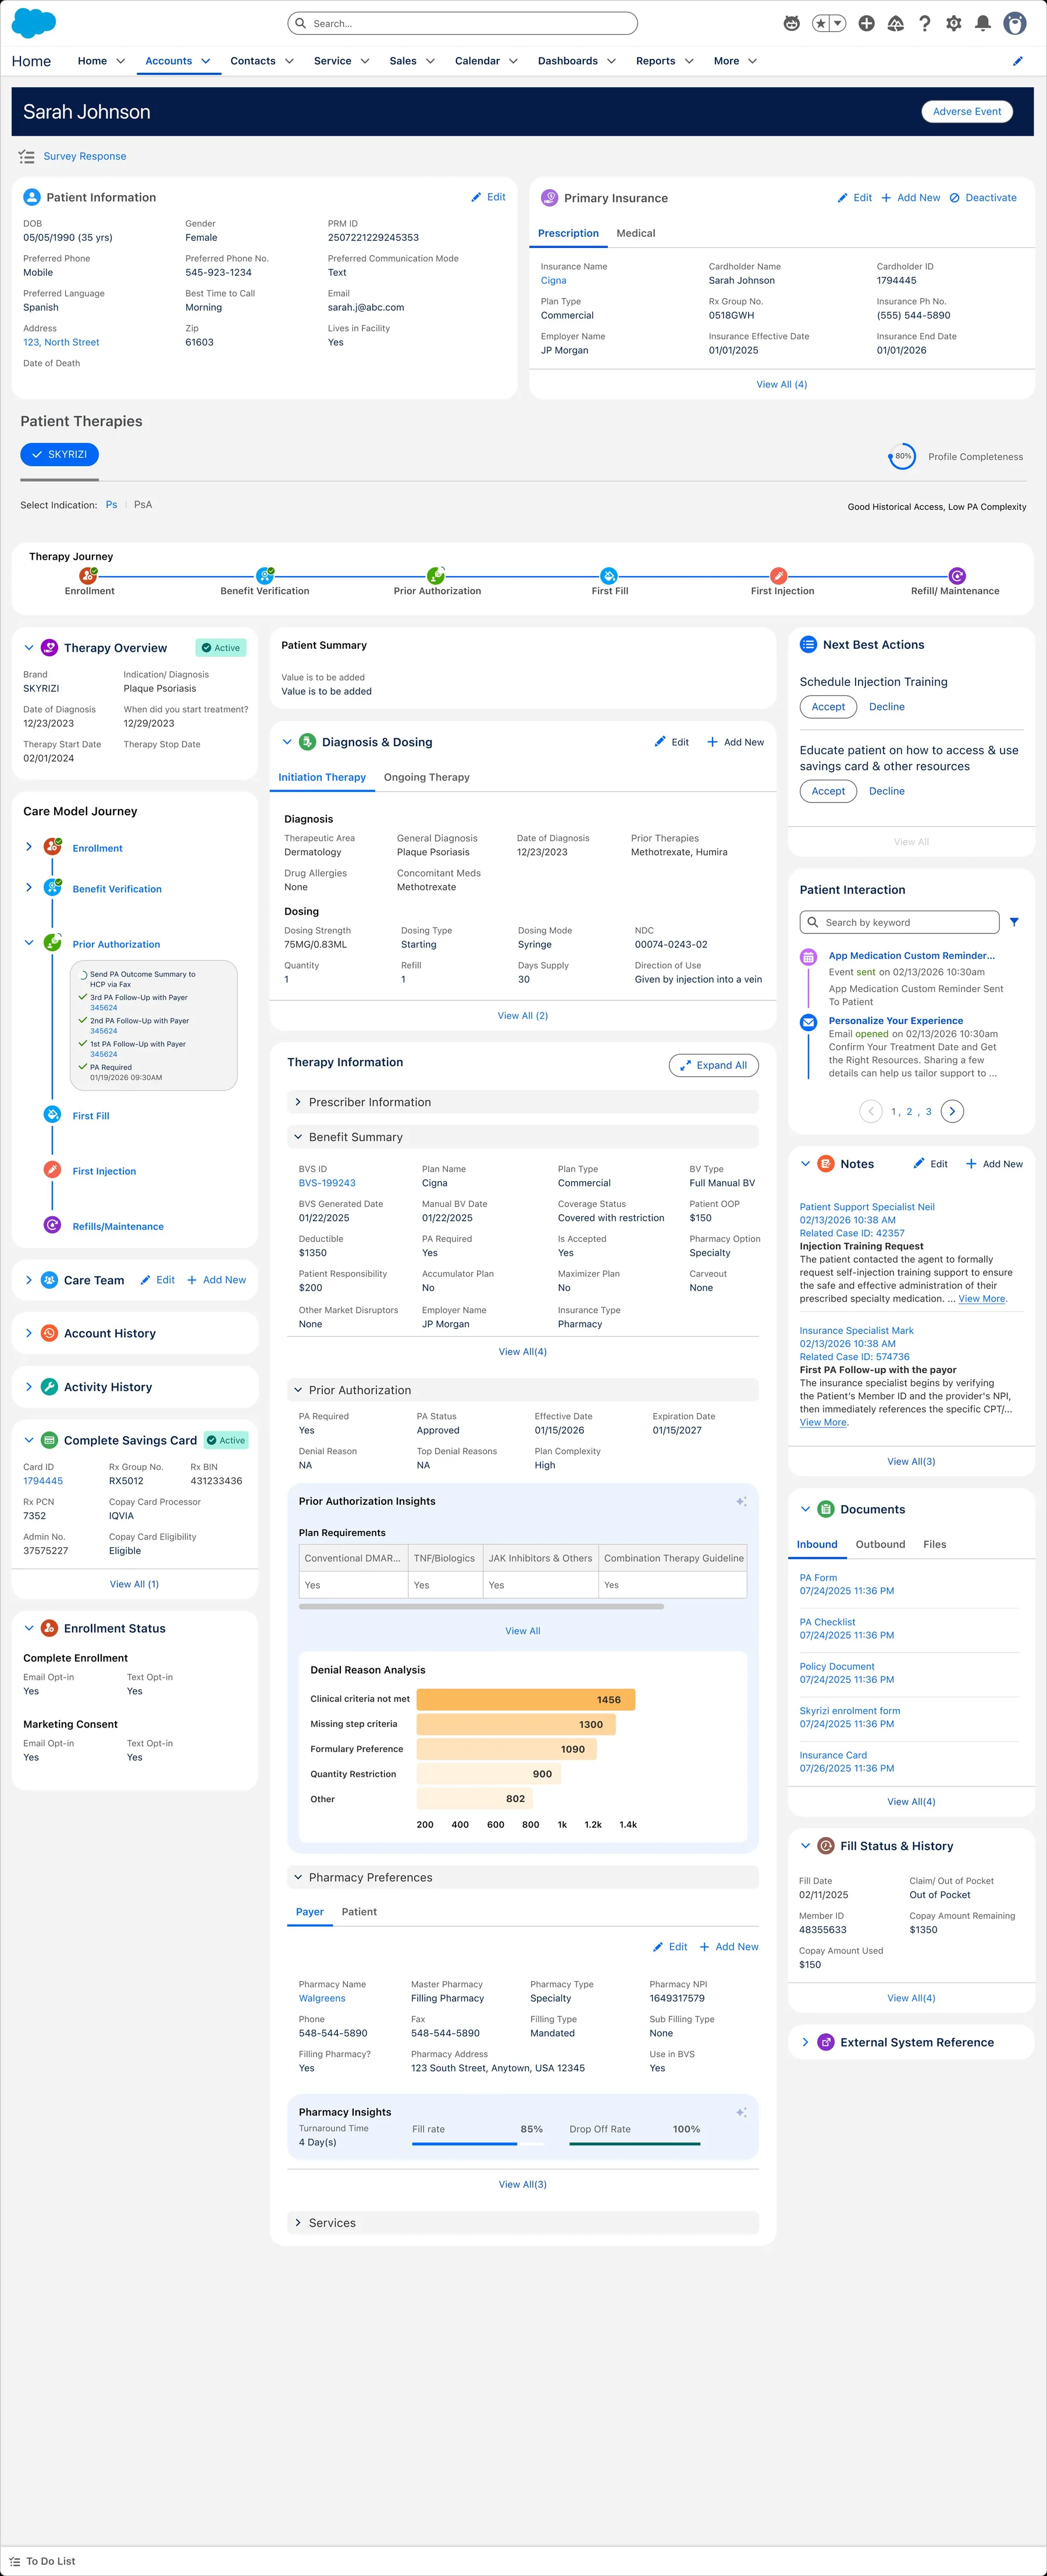
Task: Click the Patient Information person icon
Action: click(32, 197)
